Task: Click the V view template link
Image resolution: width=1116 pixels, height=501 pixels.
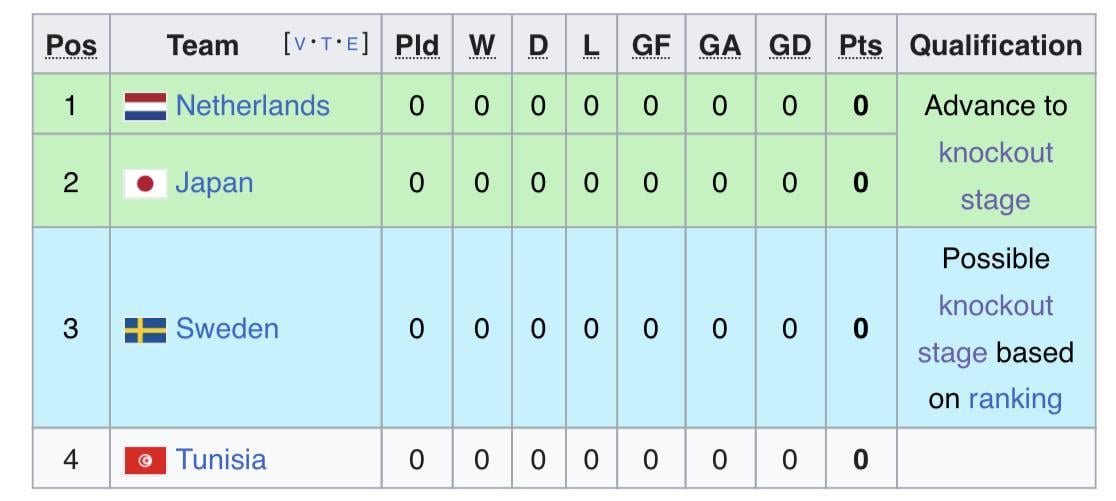Action: (x=301, y=44)
